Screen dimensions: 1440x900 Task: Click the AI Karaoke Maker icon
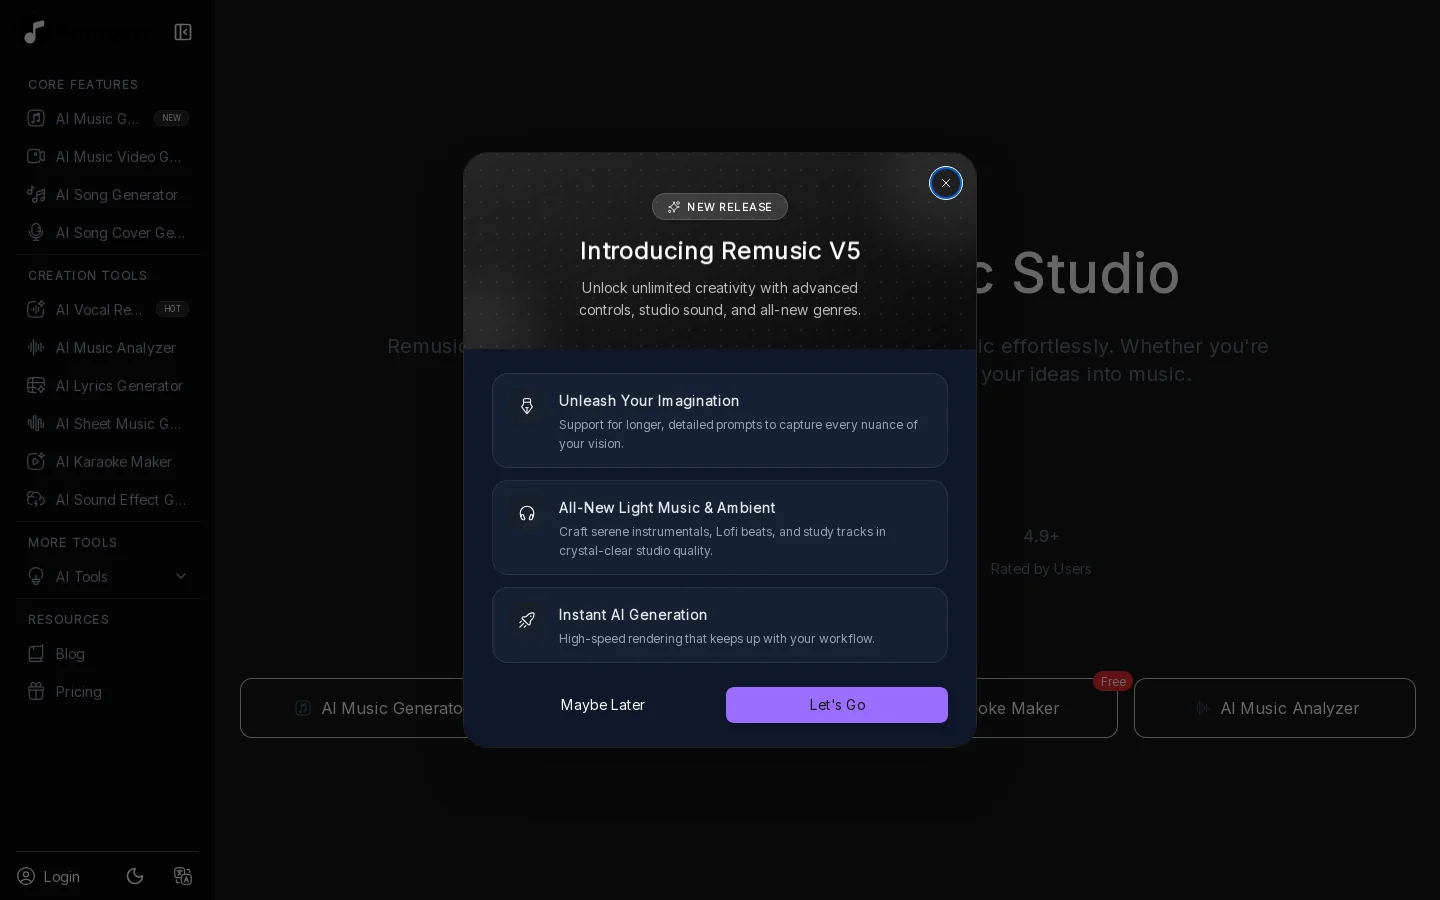36,461
